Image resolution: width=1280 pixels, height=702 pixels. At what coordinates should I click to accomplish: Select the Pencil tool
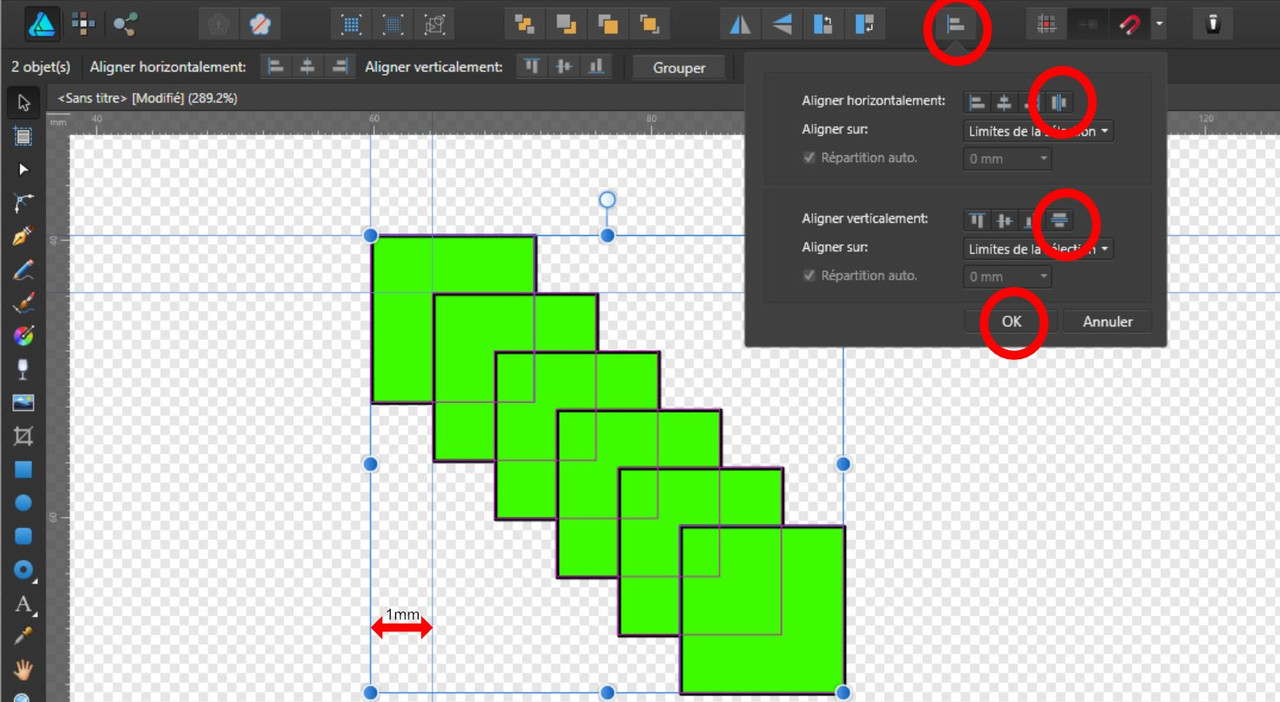(23, 270)
